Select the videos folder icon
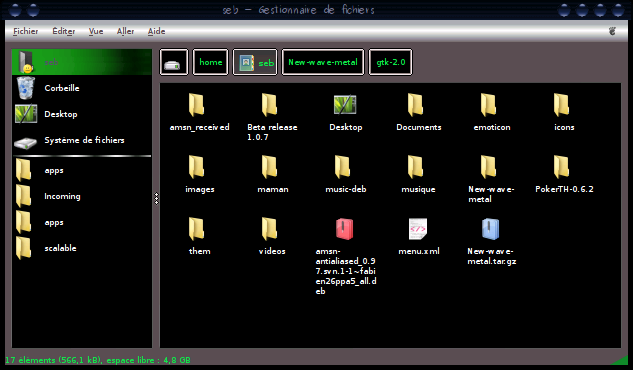 tap(270, 229)
